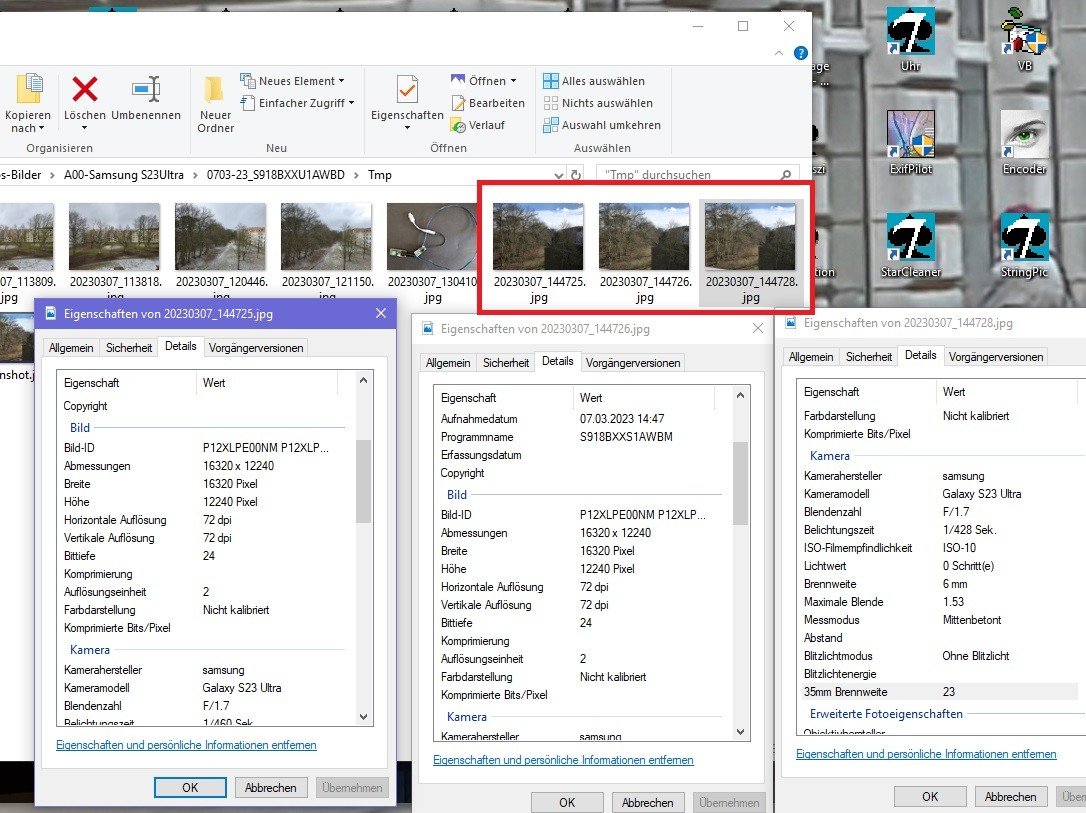The width and height of the screenshot is (1086, 813).
Task: Click the Umbenennen rename icon
Action: click(146, 90)
